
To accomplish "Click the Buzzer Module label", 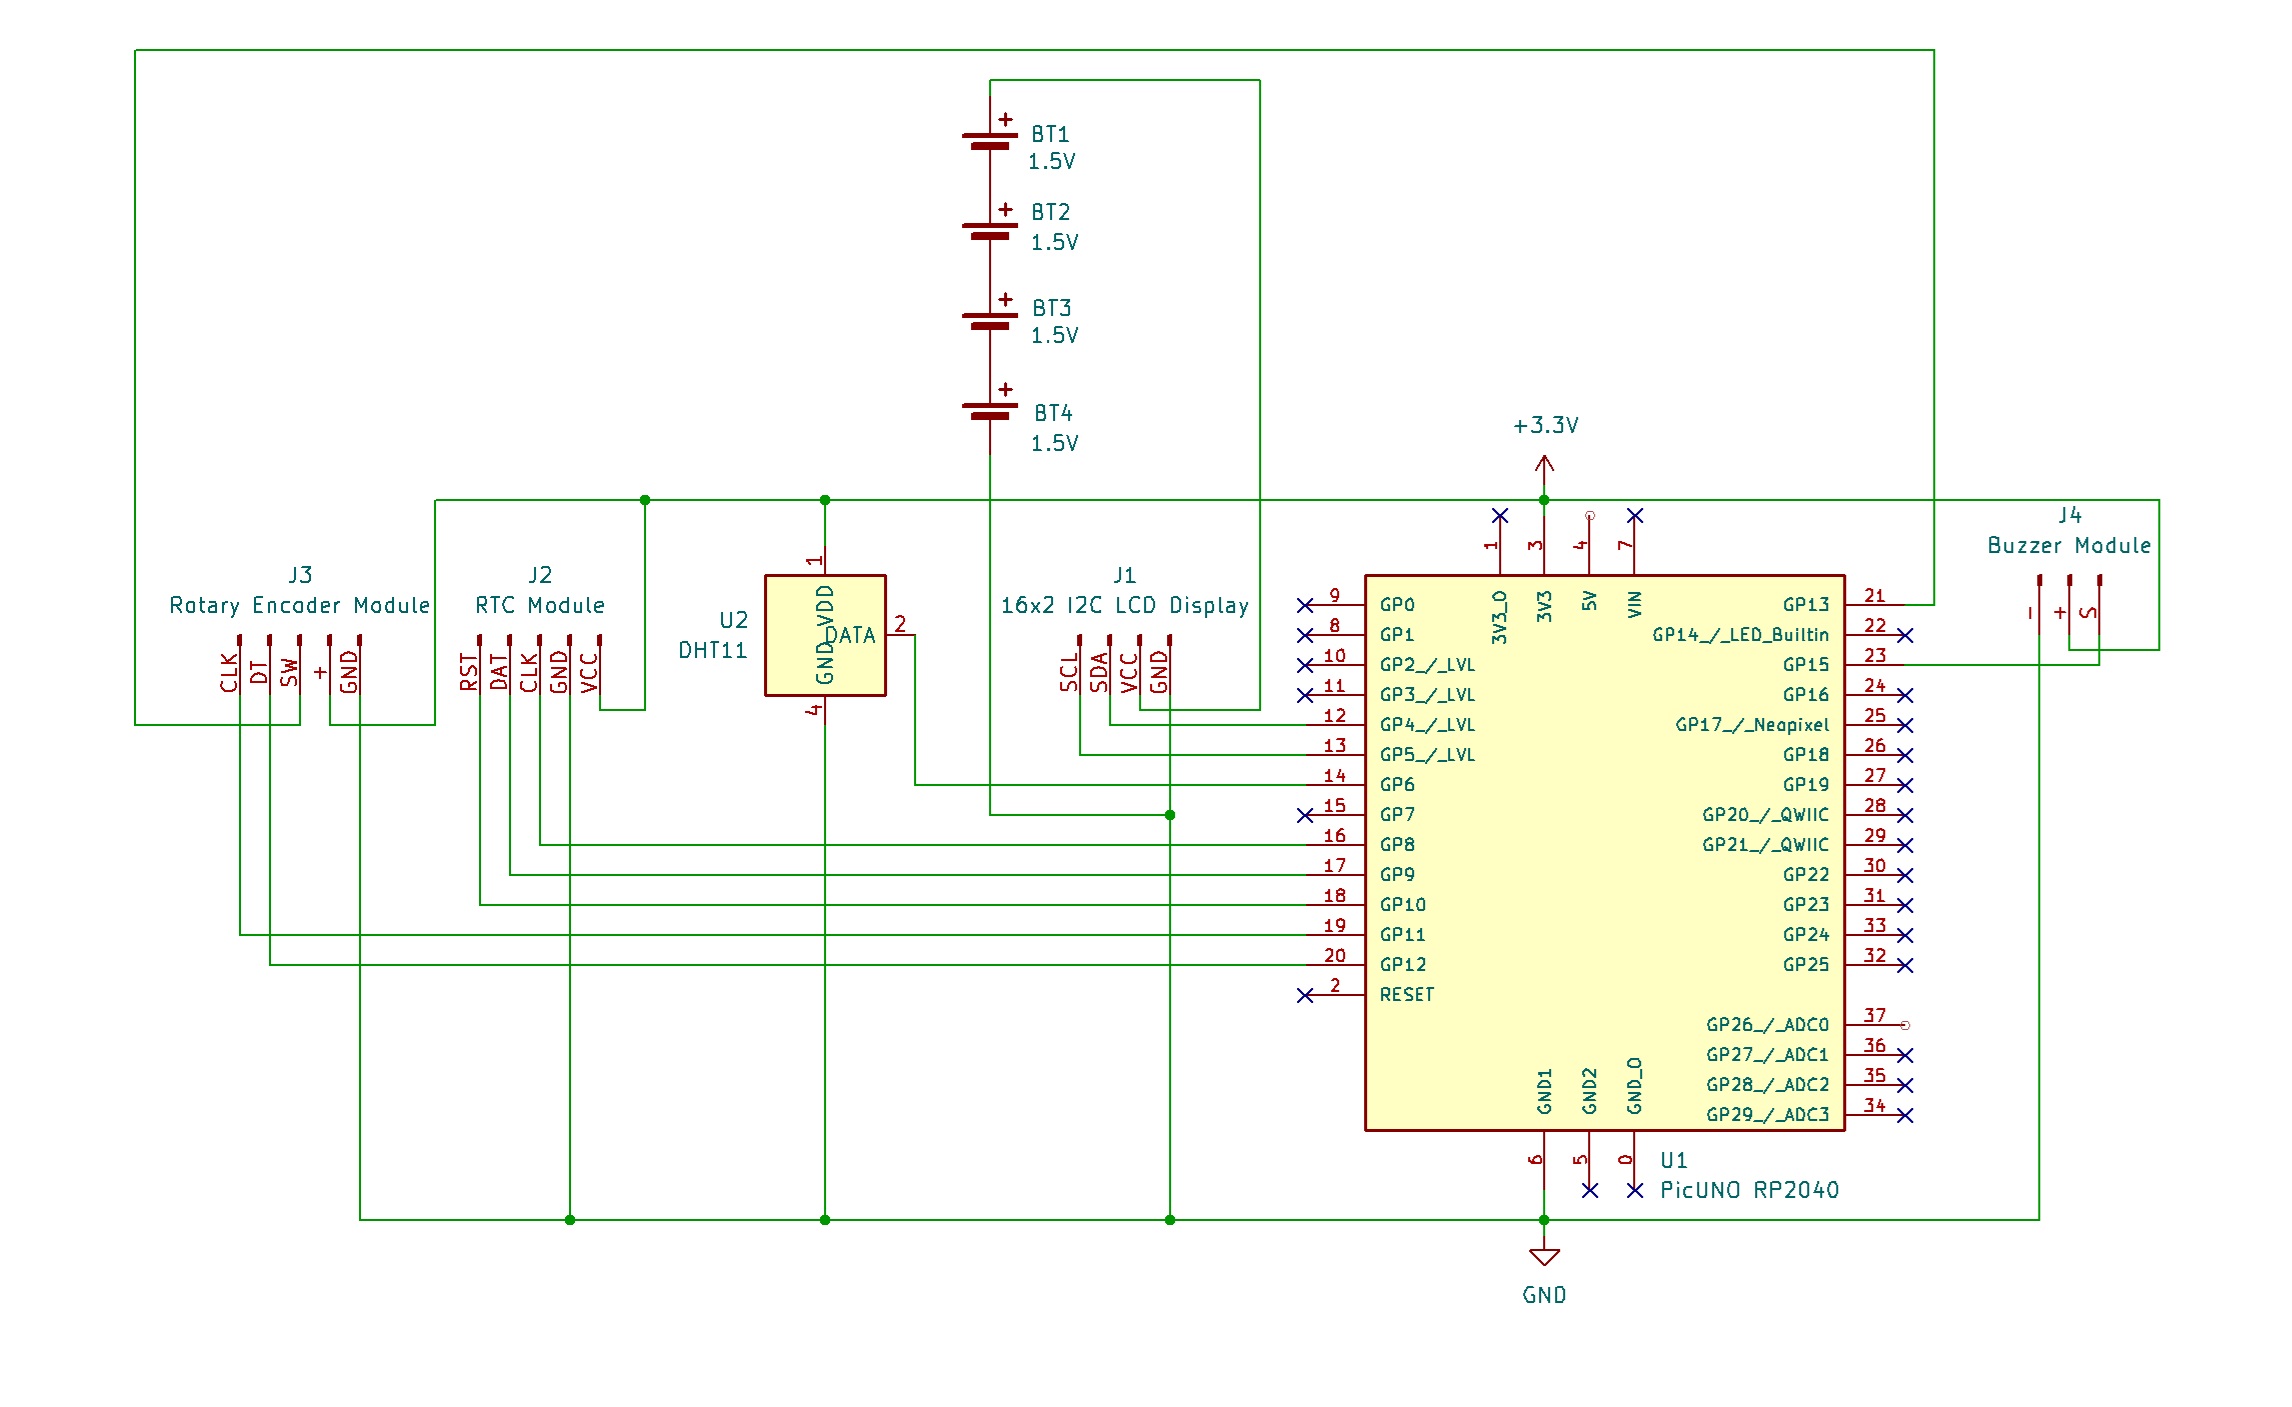I will pos(2069,545).
